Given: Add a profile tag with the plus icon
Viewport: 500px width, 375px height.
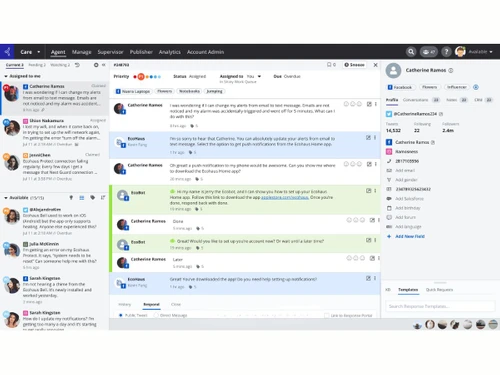Looking at the screenshot, I should 476,87.
